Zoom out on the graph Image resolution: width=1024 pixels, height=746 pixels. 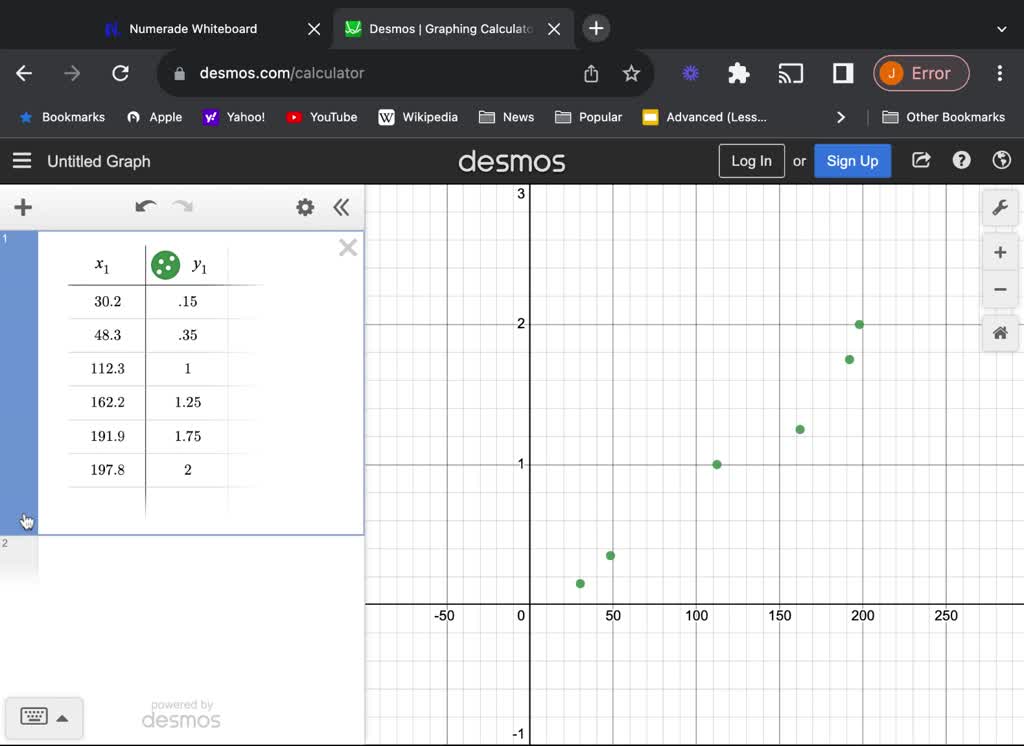999,290
